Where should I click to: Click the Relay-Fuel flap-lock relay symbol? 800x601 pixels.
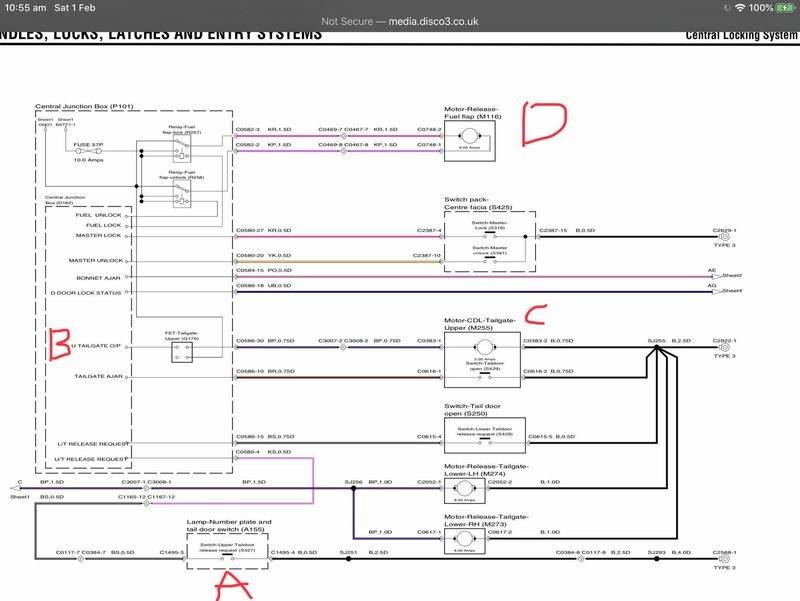(x=182, y=149)
